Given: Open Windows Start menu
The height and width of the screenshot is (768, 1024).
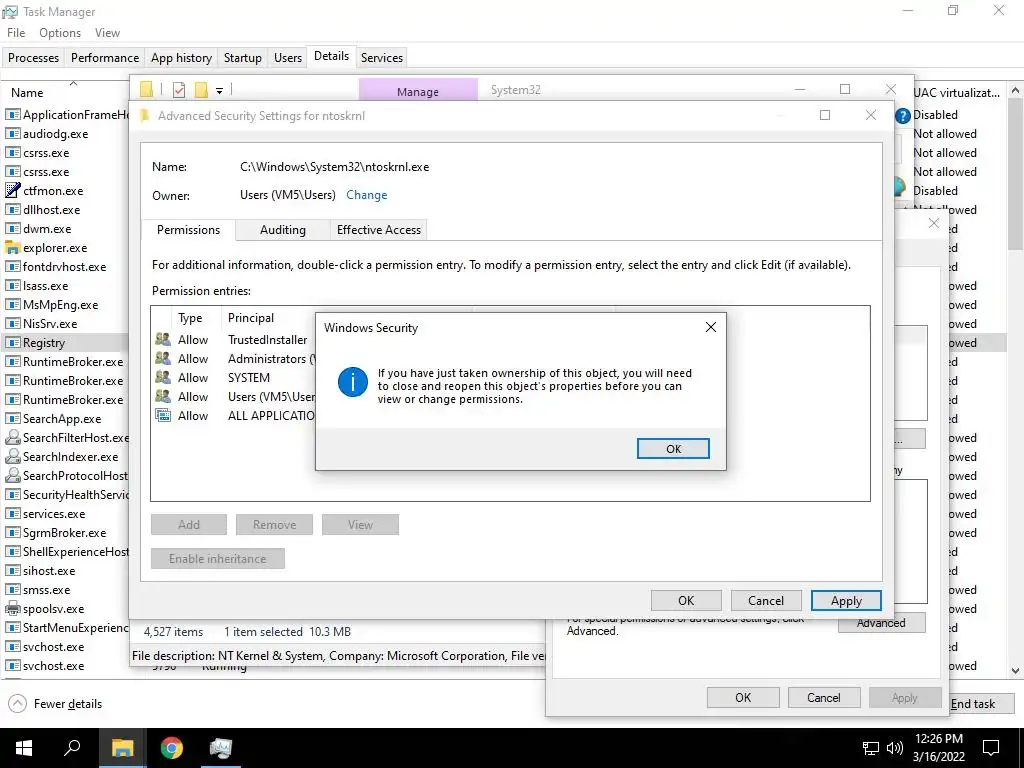Looking at the screenshot, I should 24,748.
